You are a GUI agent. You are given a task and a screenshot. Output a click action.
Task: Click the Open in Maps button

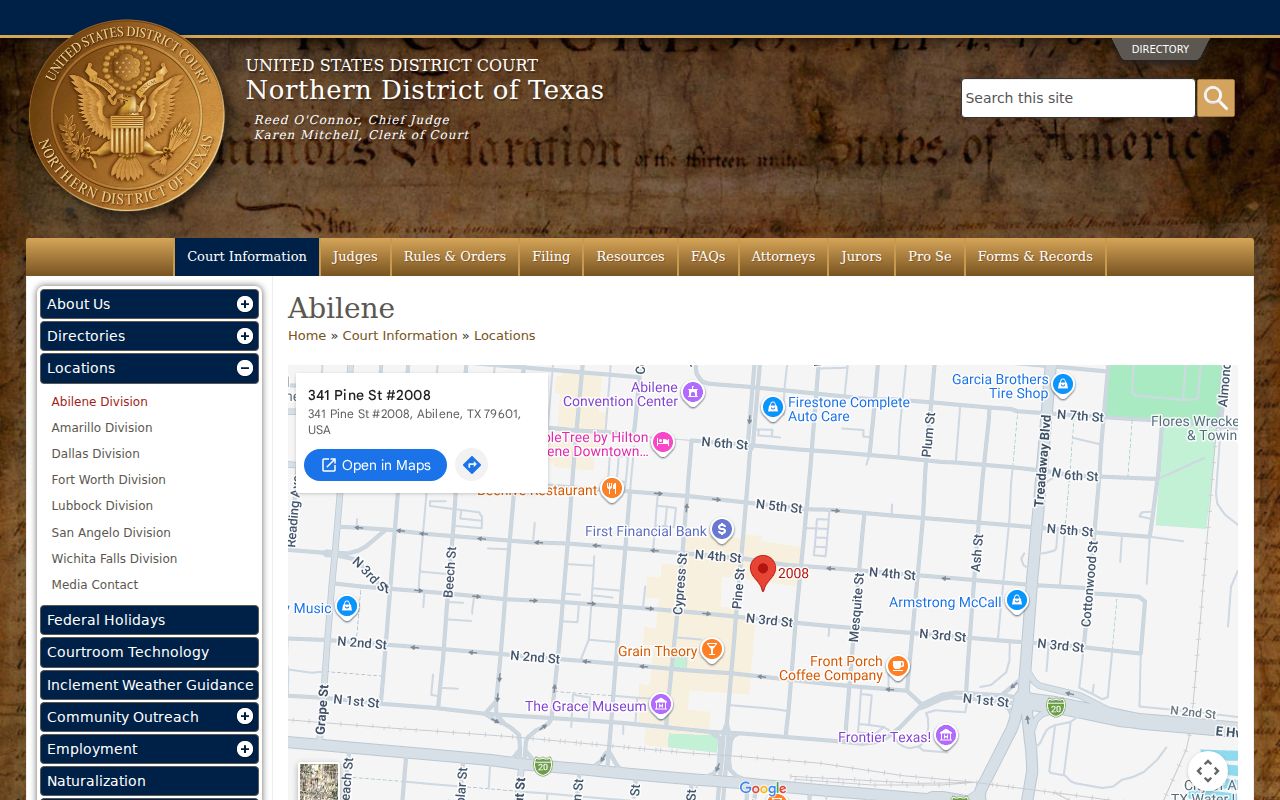click(375, 465)
